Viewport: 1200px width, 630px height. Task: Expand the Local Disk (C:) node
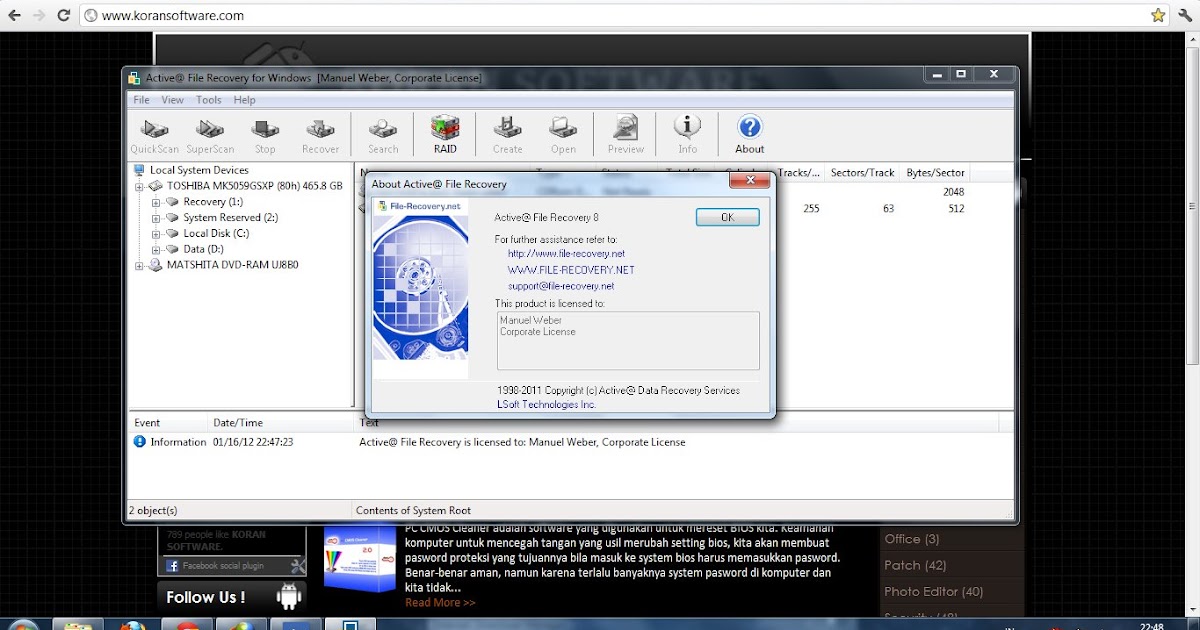tap(156, 235)
